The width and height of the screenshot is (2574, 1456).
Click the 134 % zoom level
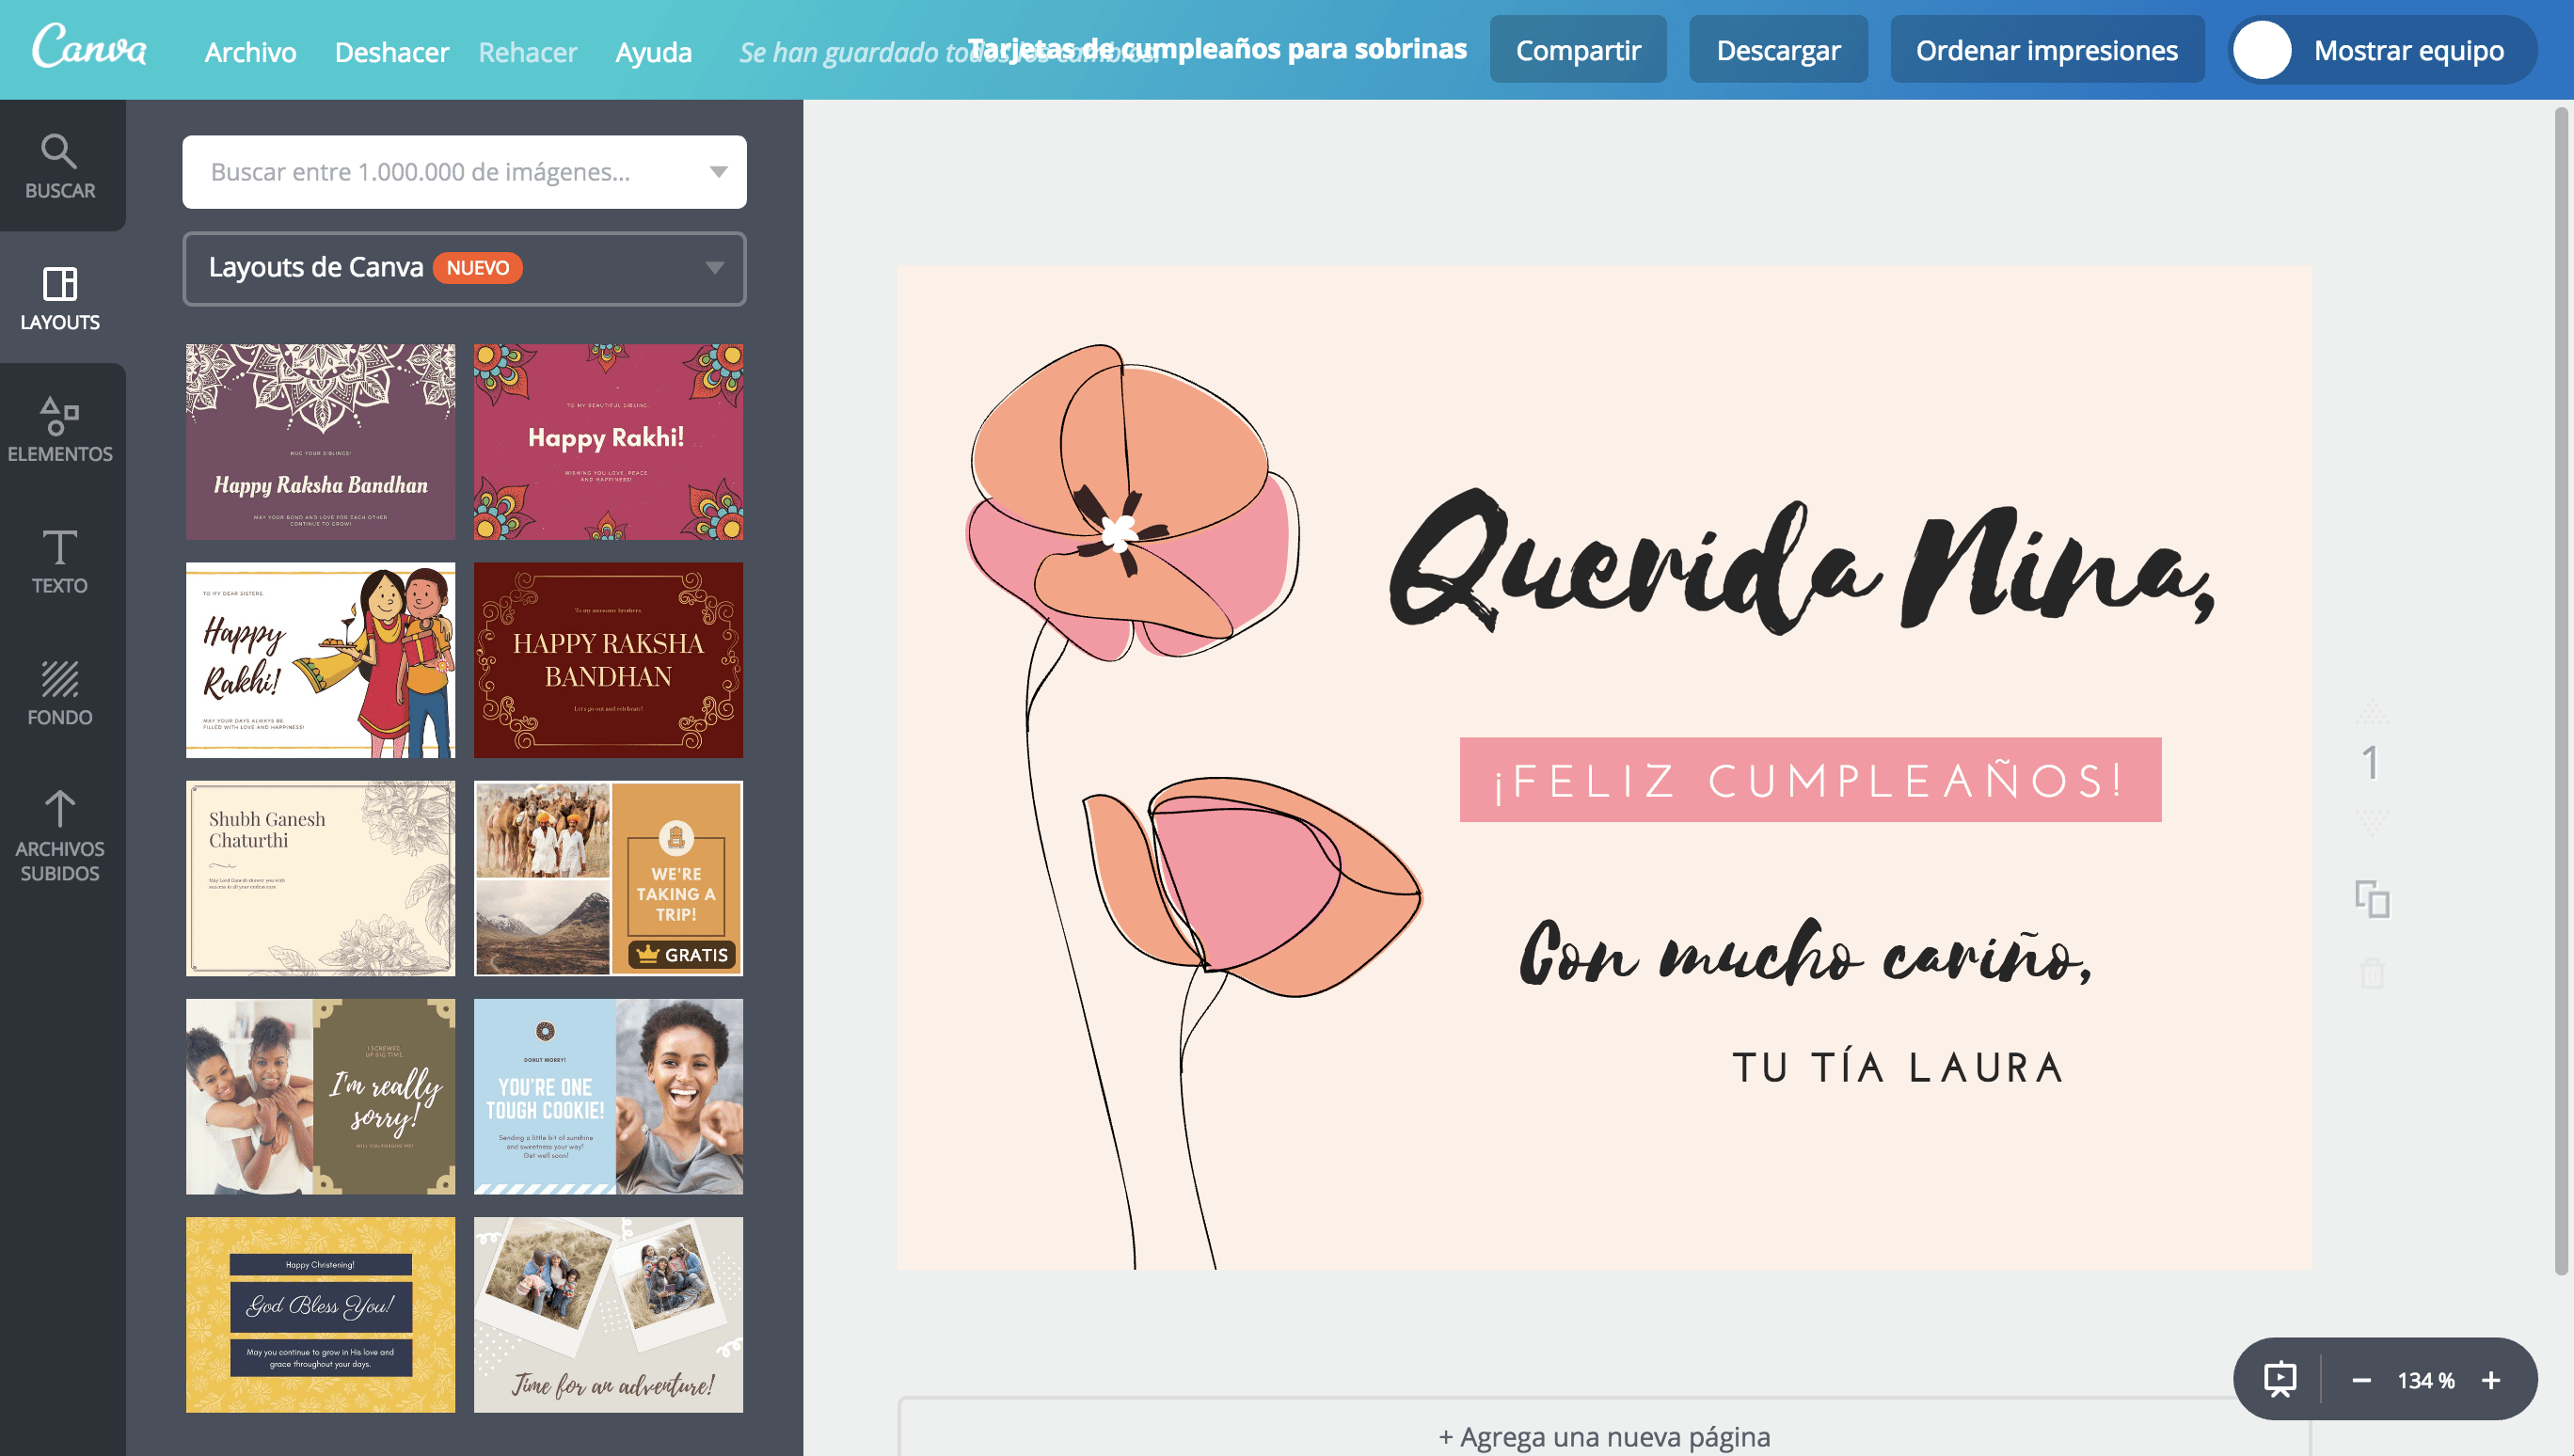2426,1380
